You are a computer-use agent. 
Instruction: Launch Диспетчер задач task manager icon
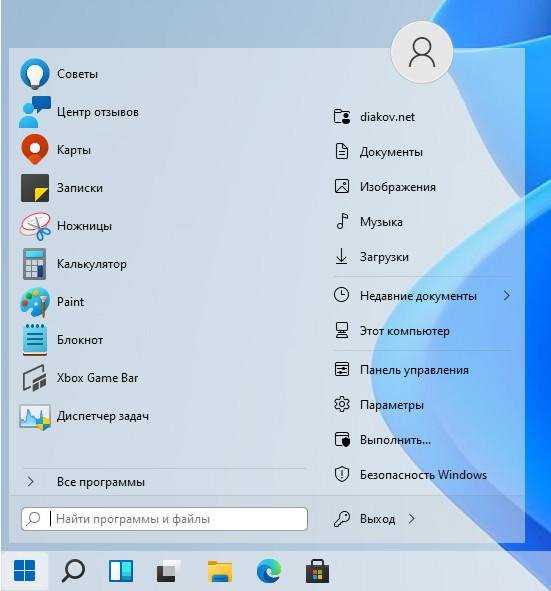coord(35,416)
